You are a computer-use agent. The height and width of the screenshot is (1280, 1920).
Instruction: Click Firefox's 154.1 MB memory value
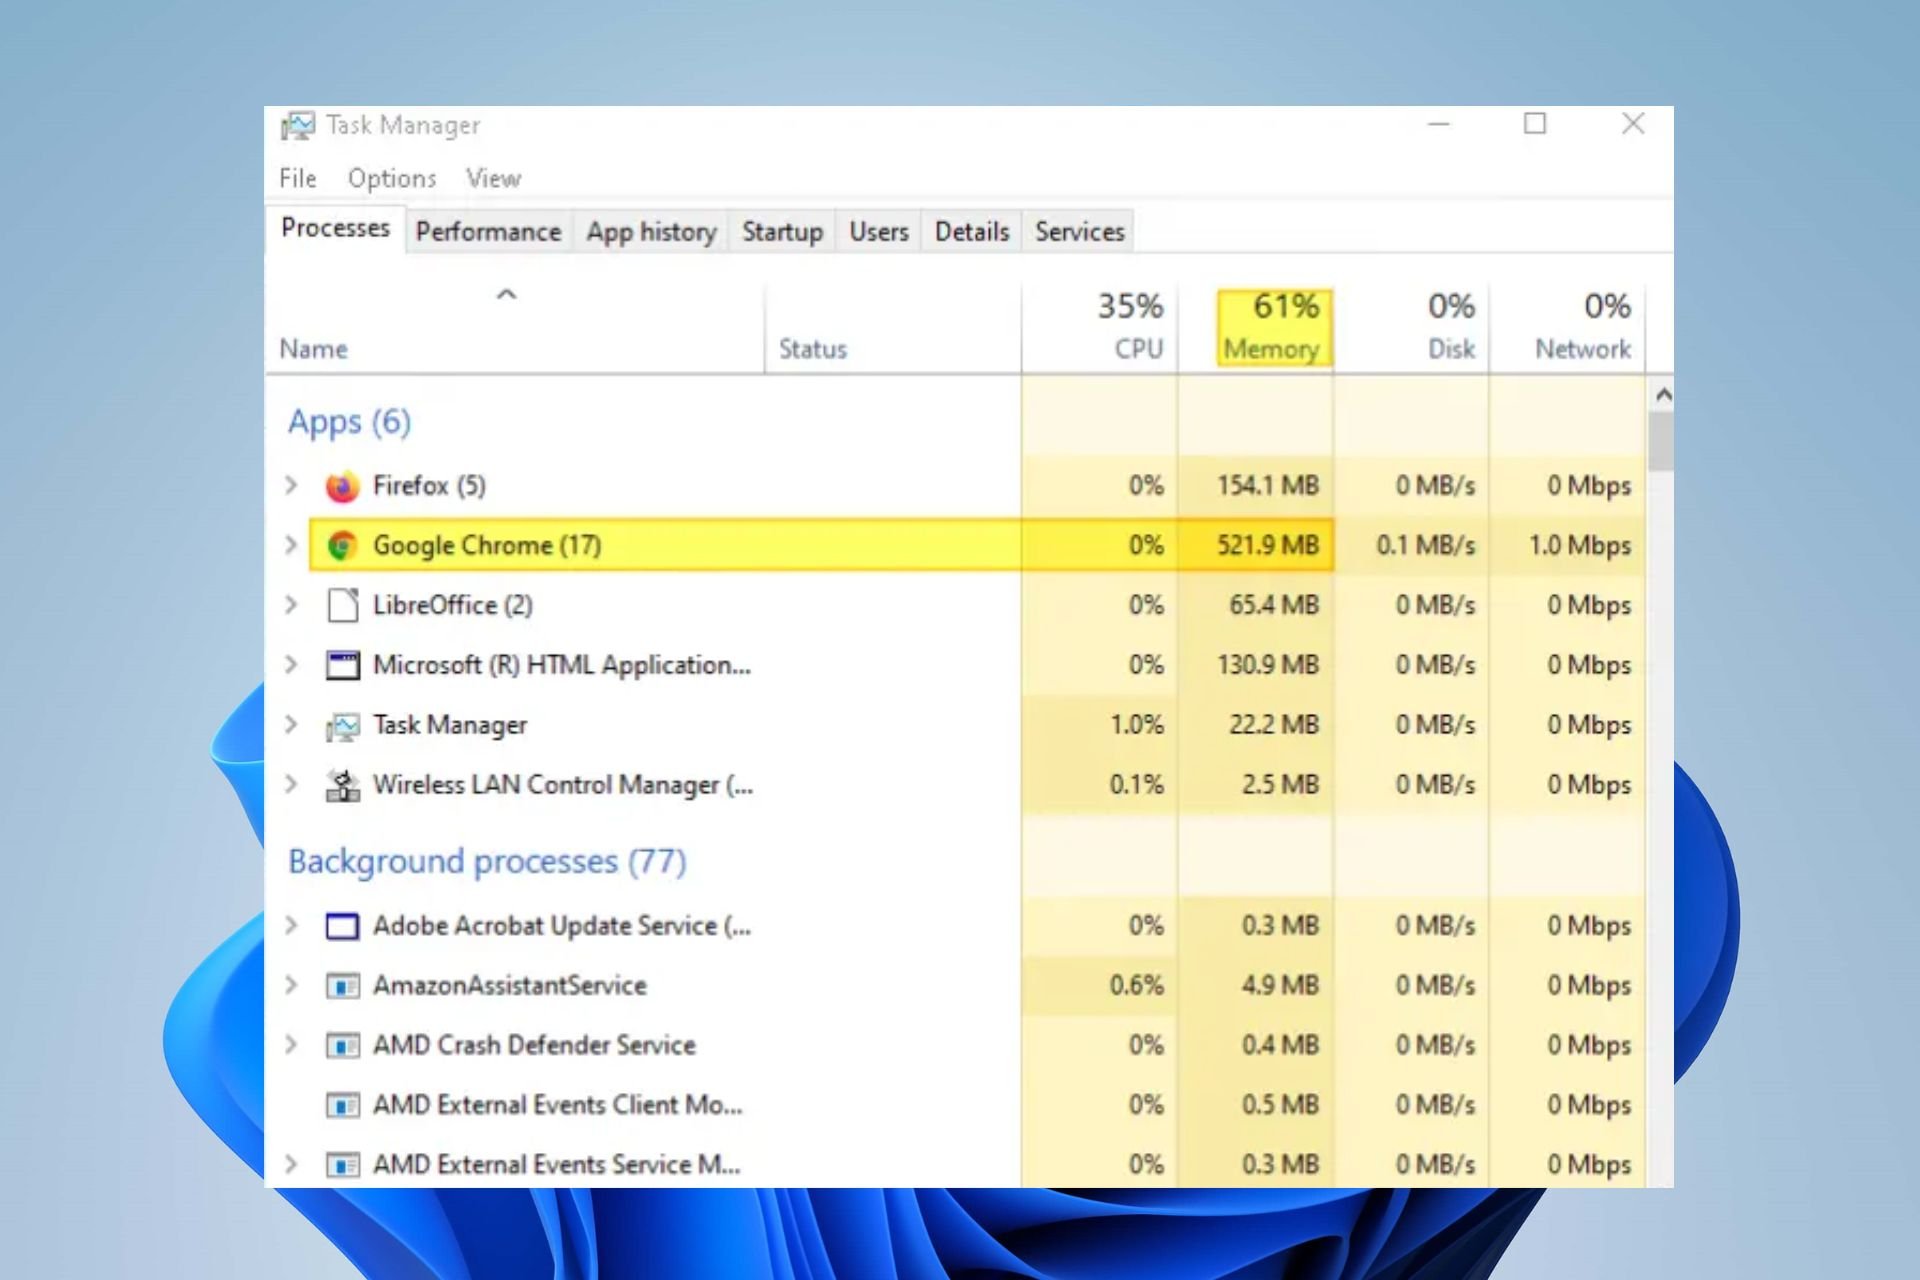[x=1267, y=485]
